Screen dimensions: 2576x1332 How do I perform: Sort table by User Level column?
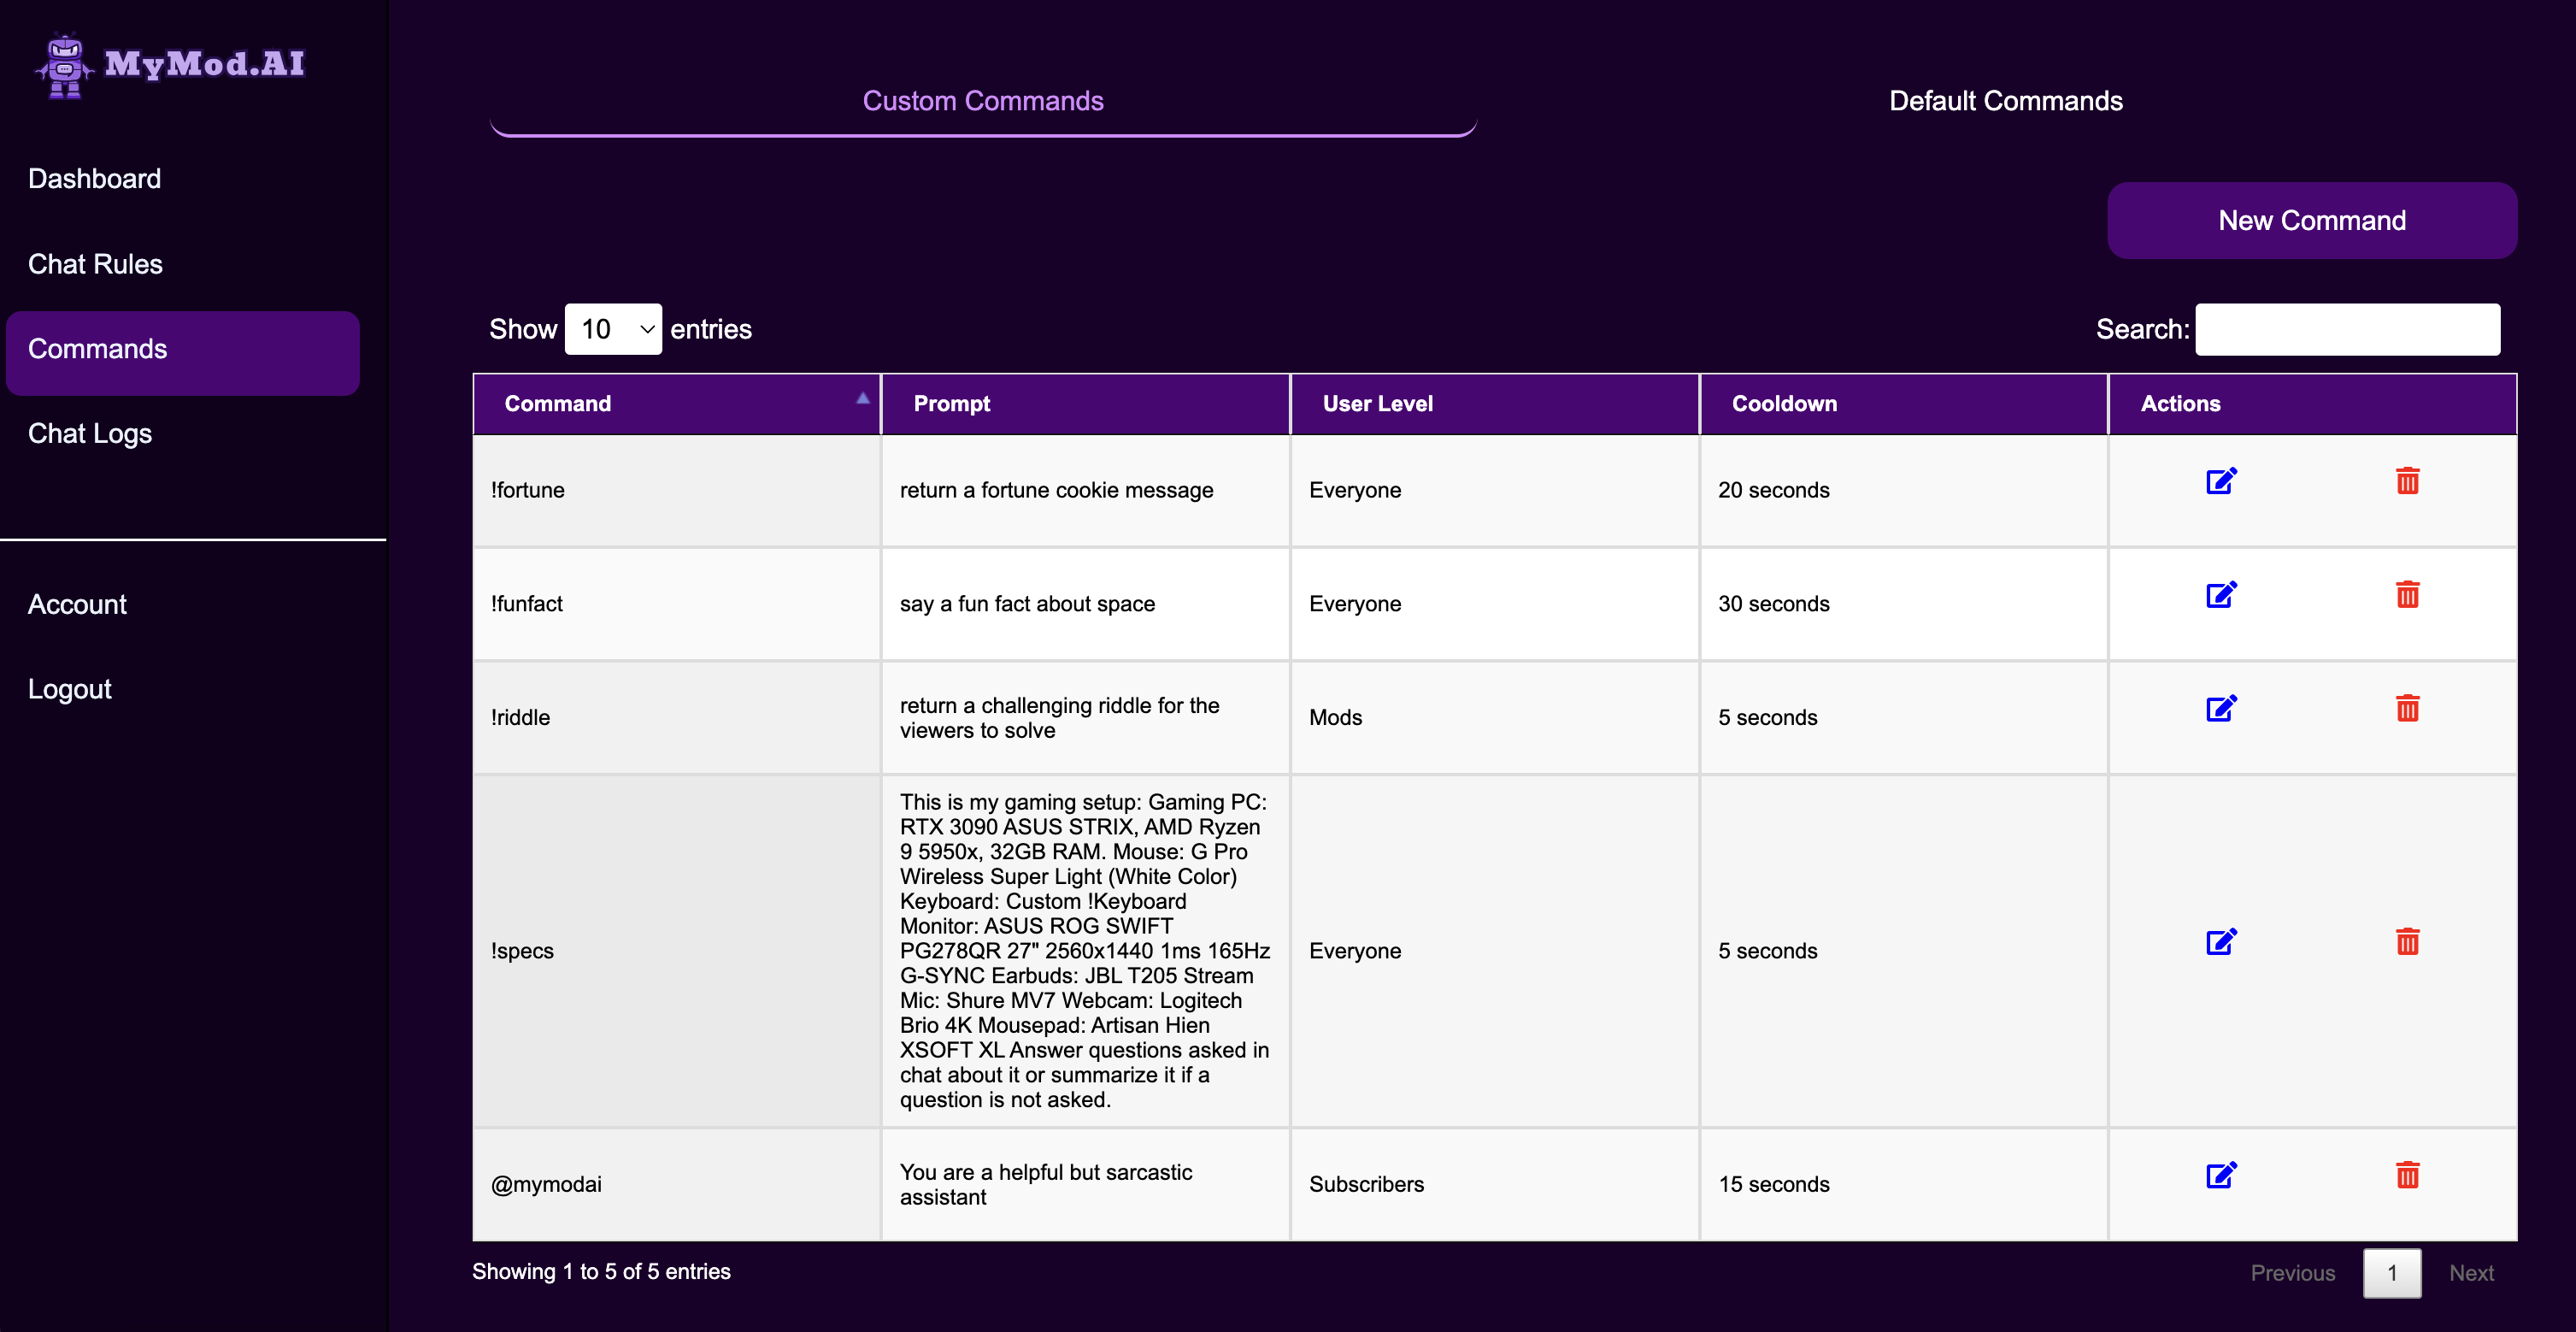1494,404
